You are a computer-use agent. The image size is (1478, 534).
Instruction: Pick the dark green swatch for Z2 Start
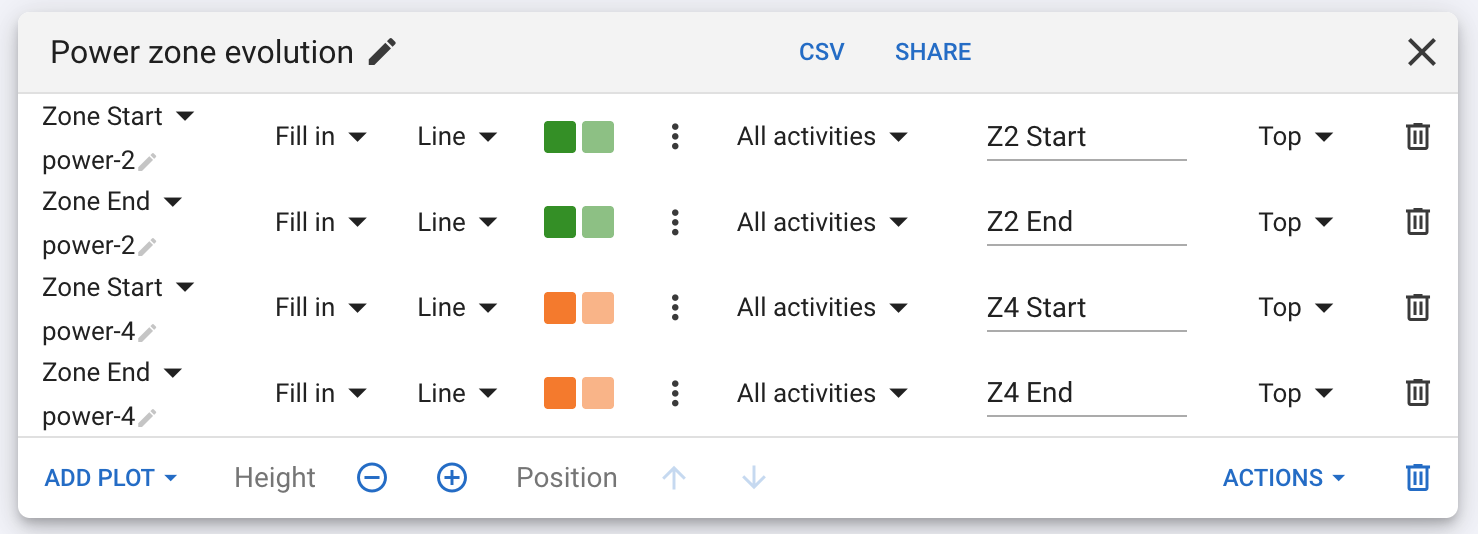tap(560, 137)
